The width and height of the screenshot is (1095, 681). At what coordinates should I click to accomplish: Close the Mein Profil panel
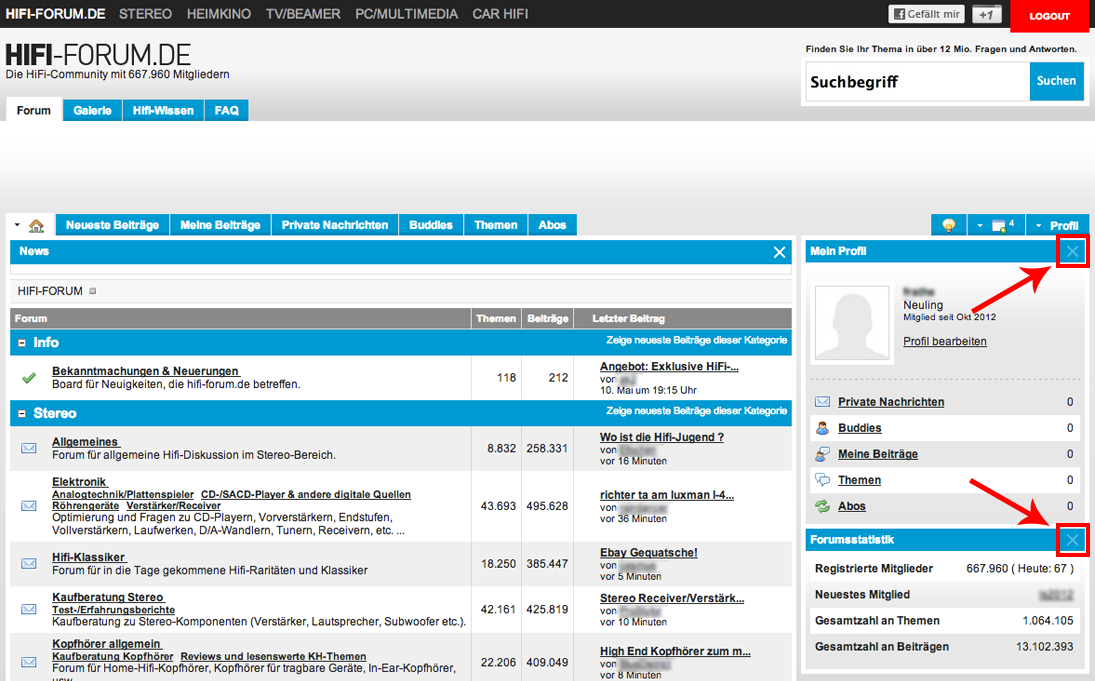1072,251
